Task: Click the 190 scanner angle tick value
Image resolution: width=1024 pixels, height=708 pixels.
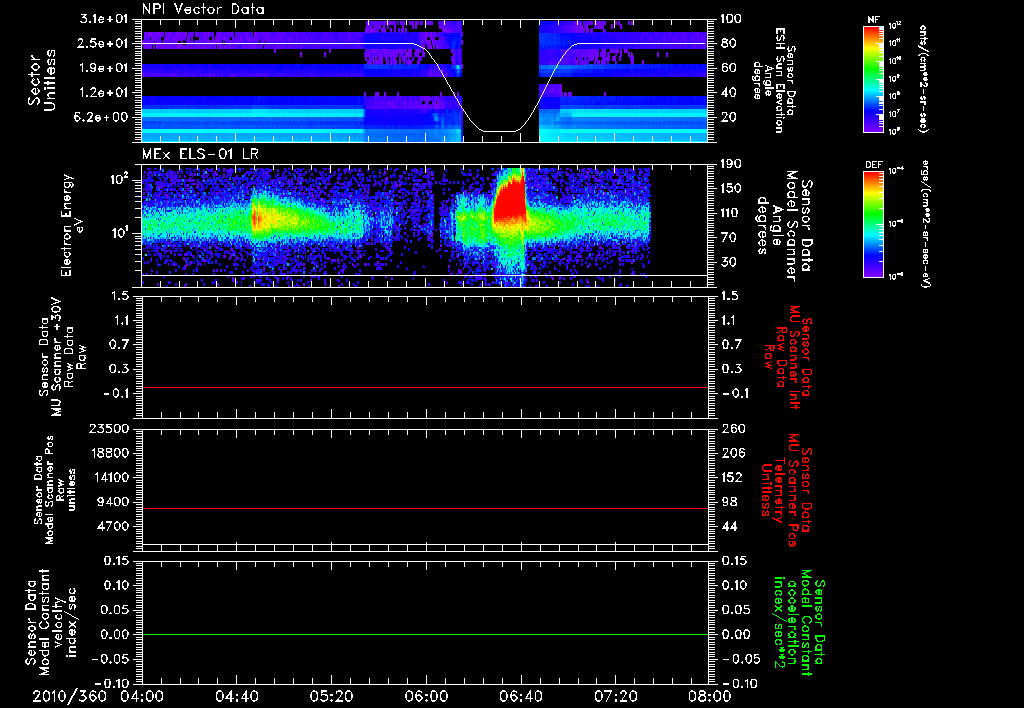Action: tap(731, 164)
